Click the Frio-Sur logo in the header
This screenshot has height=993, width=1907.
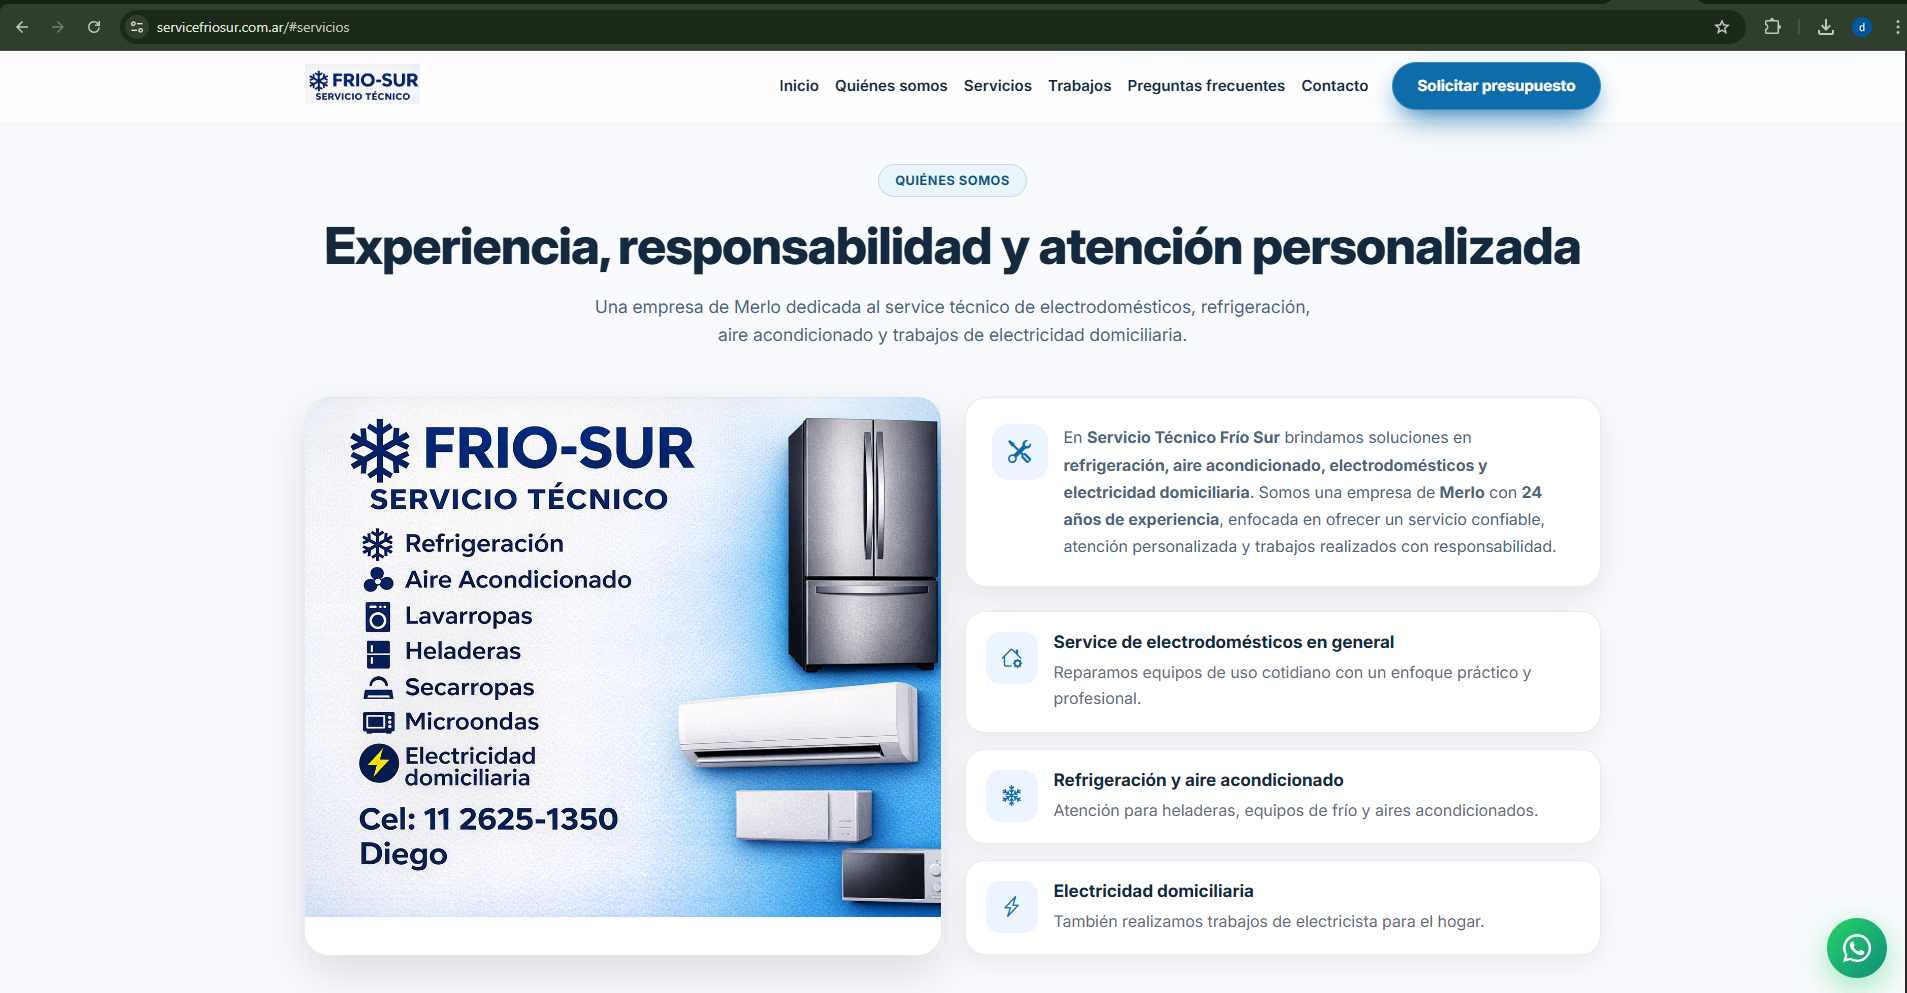pos(363,85)
